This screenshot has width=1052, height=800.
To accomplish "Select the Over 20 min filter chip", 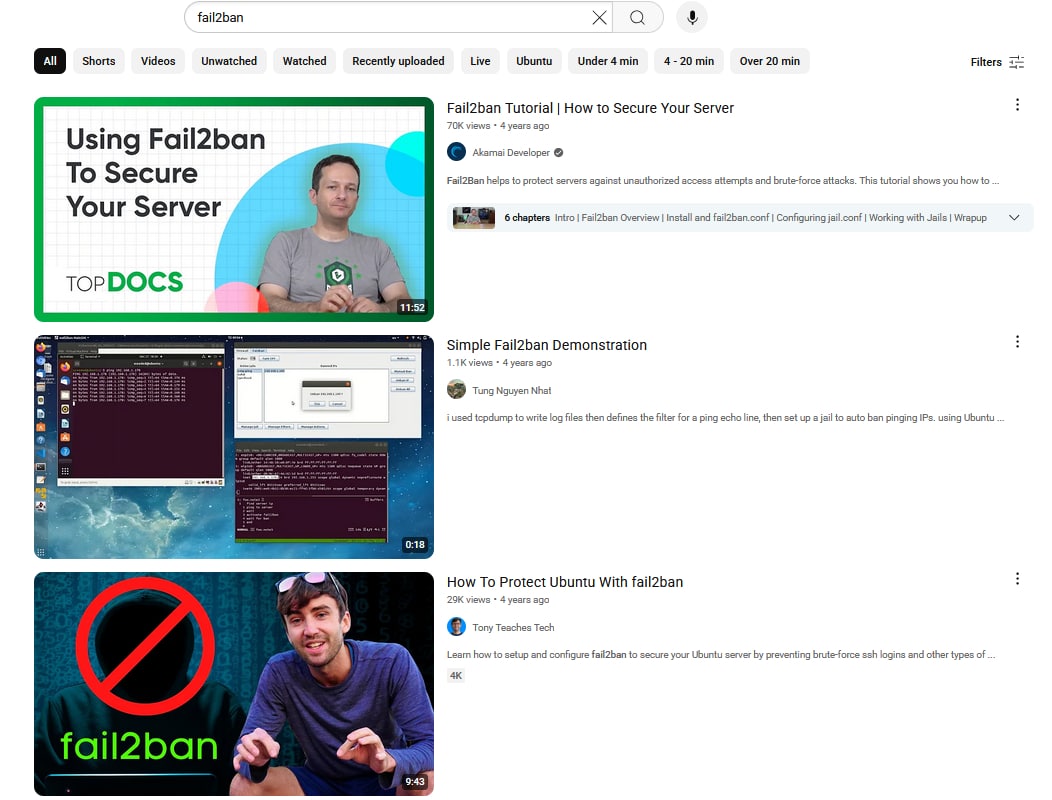I will coord(770,61).
